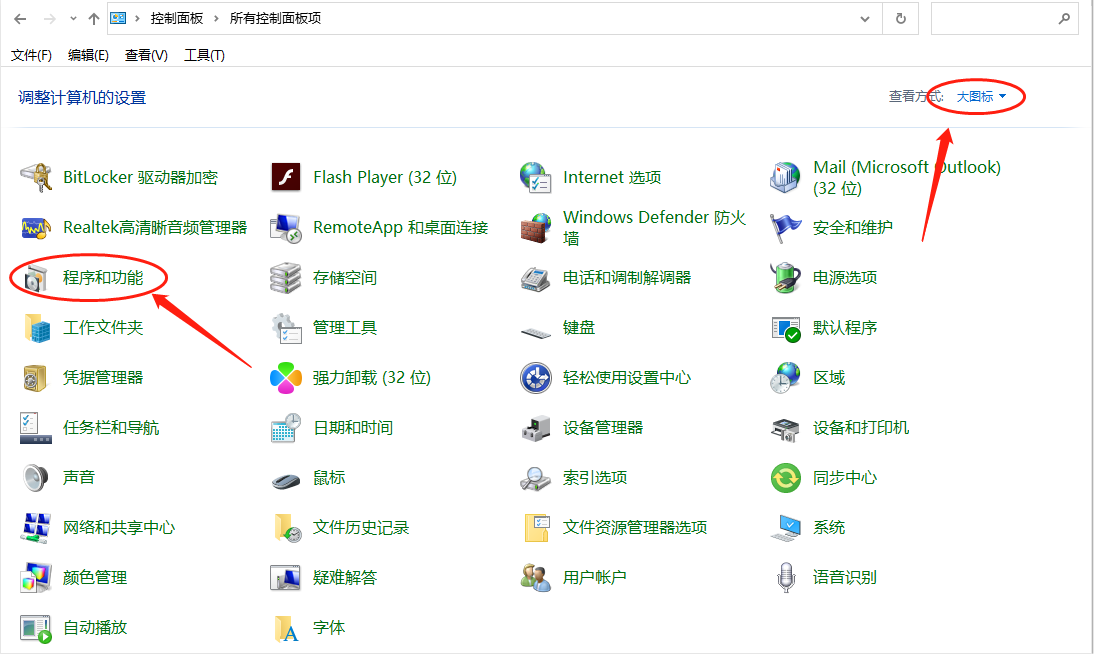Open the 存储空间 drives icon
The height and width of the screenshot is (654, 1094).
point(285,278)
